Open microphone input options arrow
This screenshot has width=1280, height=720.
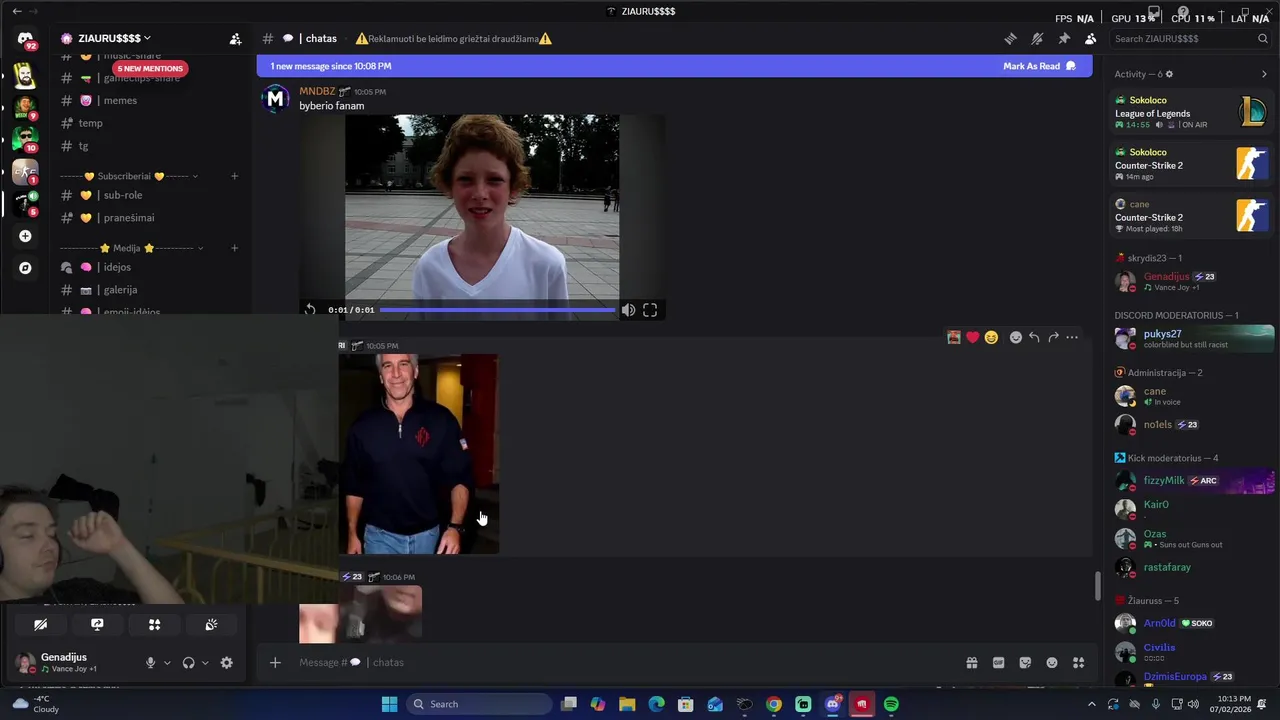(x=167, y=662)
